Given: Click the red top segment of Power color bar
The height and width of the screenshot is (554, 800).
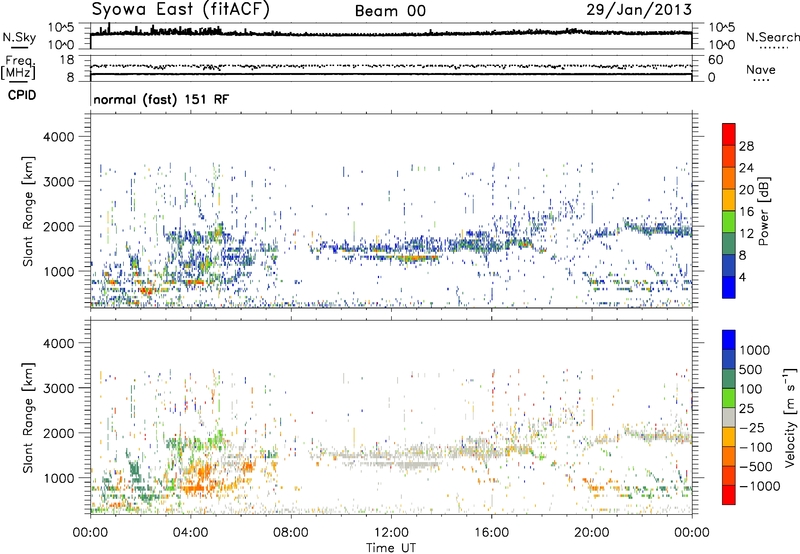Looking at the screenshot, I should tap(729, 135).
